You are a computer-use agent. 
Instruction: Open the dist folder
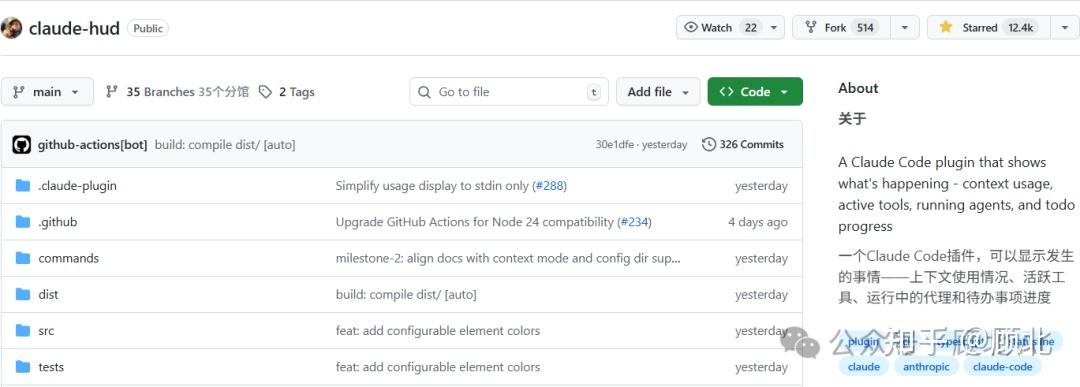[48, 294]
